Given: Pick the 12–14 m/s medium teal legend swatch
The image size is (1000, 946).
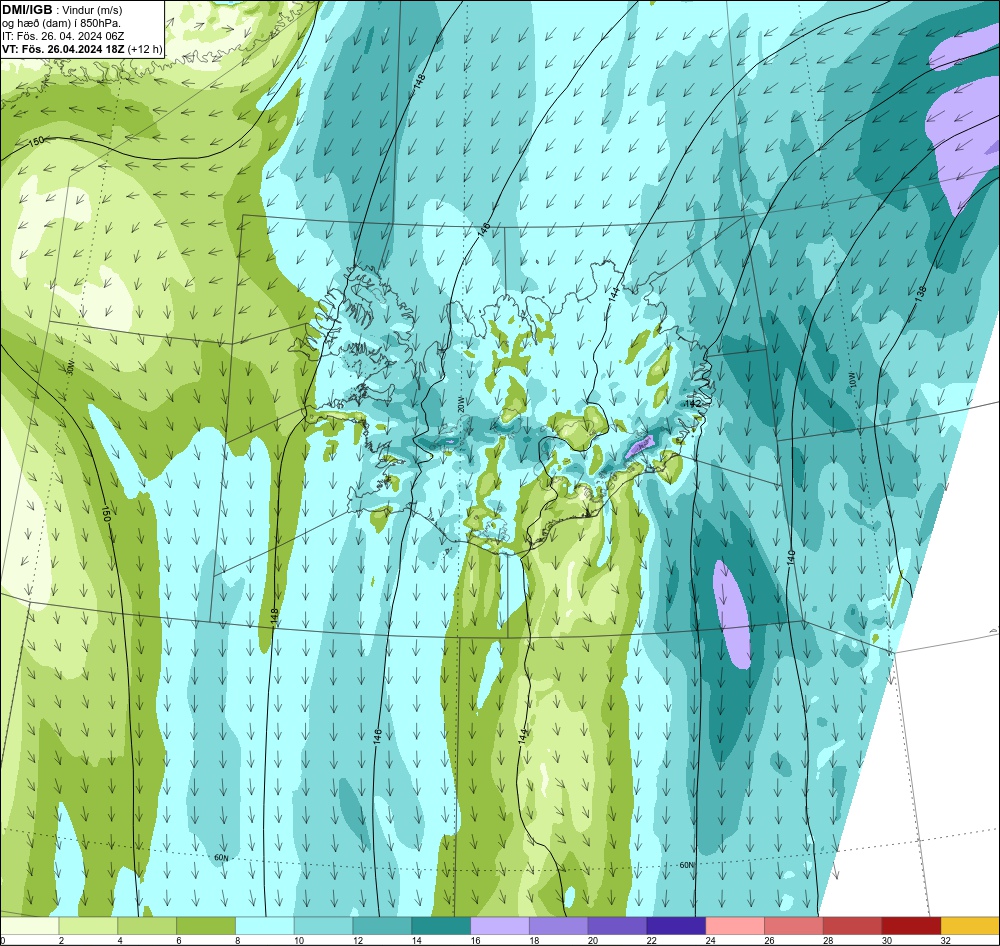Looking at the screenshot, I should point(382,925).
